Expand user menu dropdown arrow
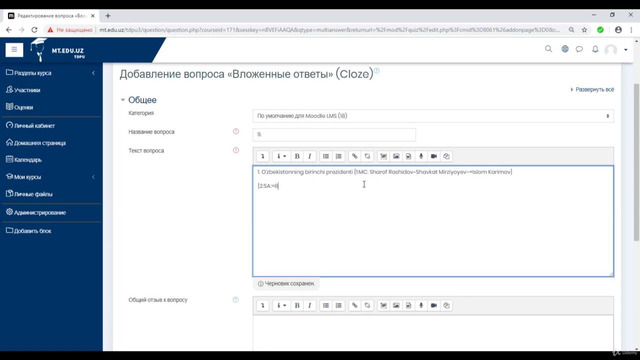640x360 pixels. 626,50
